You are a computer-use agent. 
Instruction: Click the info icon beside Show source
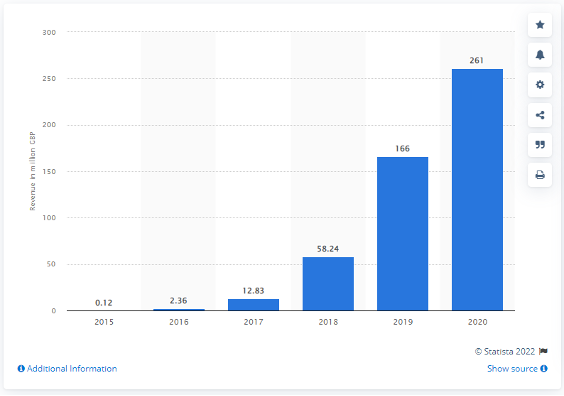pos(544,369)
